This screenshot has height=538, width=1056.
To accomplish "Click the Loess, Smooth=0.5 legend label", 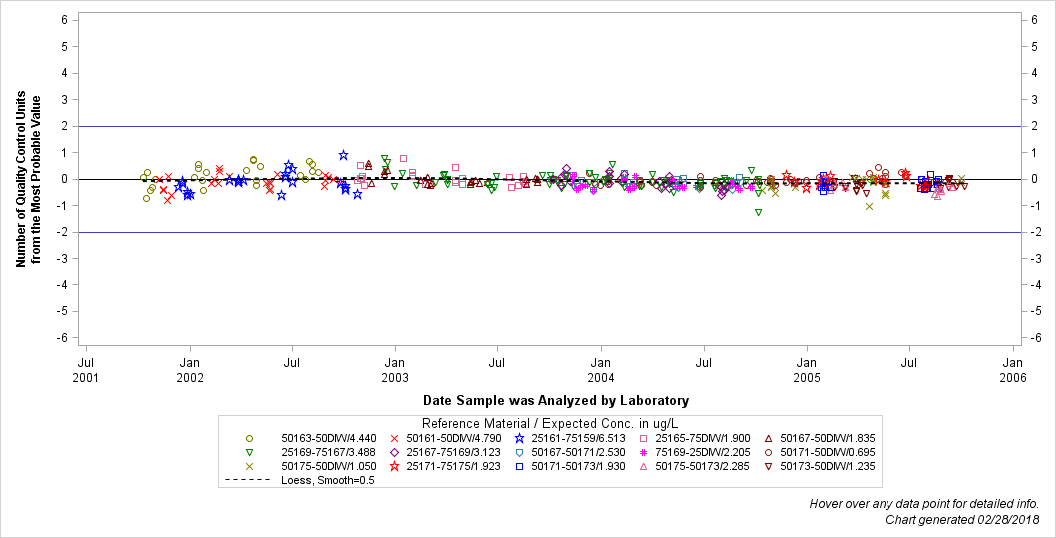I will (x=328, y=480).
